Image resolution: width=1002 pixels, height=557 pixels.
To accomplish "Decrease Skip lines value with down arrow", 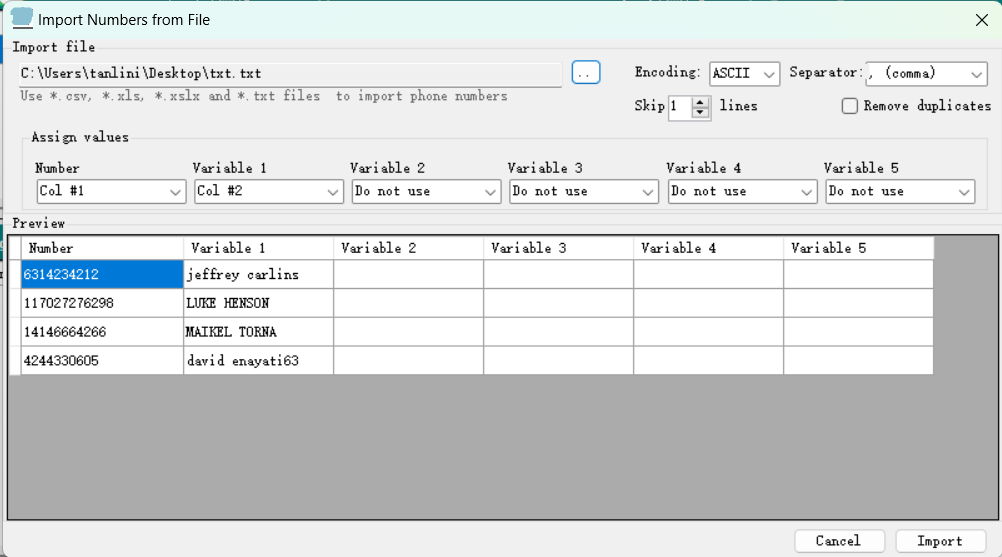I will pyautogui.click(x=701, y=112).
